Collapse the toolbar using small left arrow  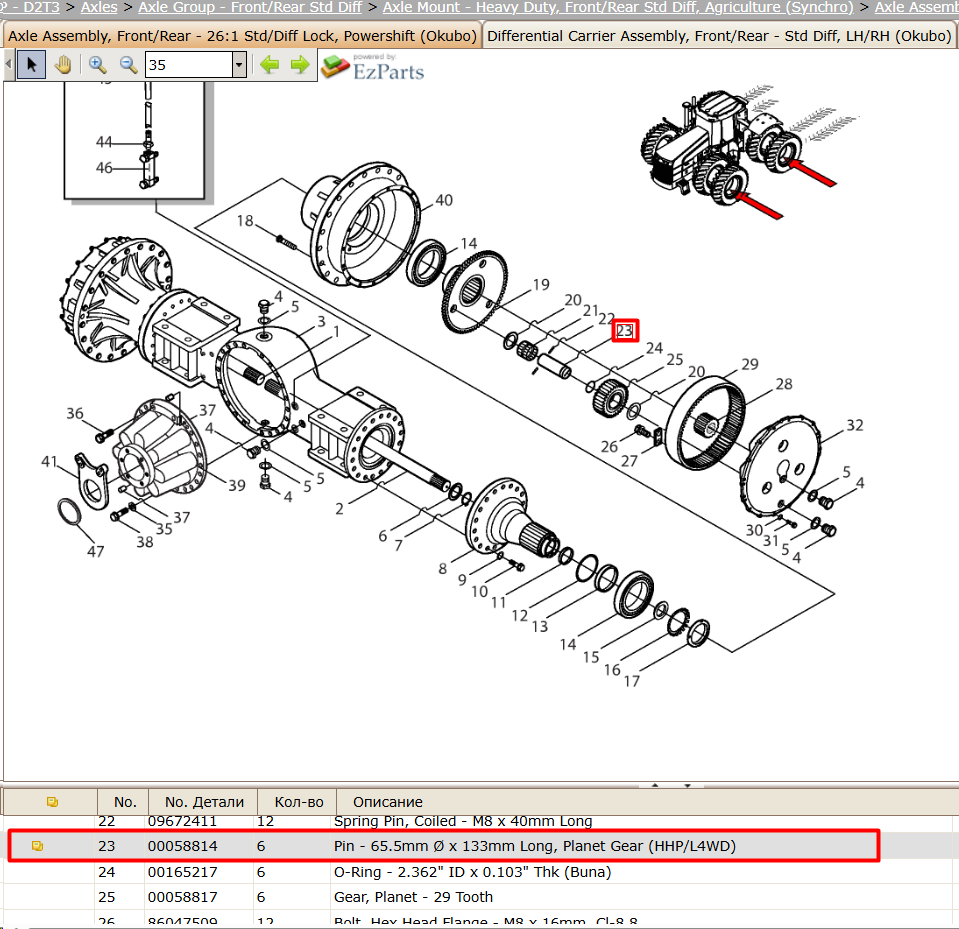pyautogui.click(x=8, y=64)
